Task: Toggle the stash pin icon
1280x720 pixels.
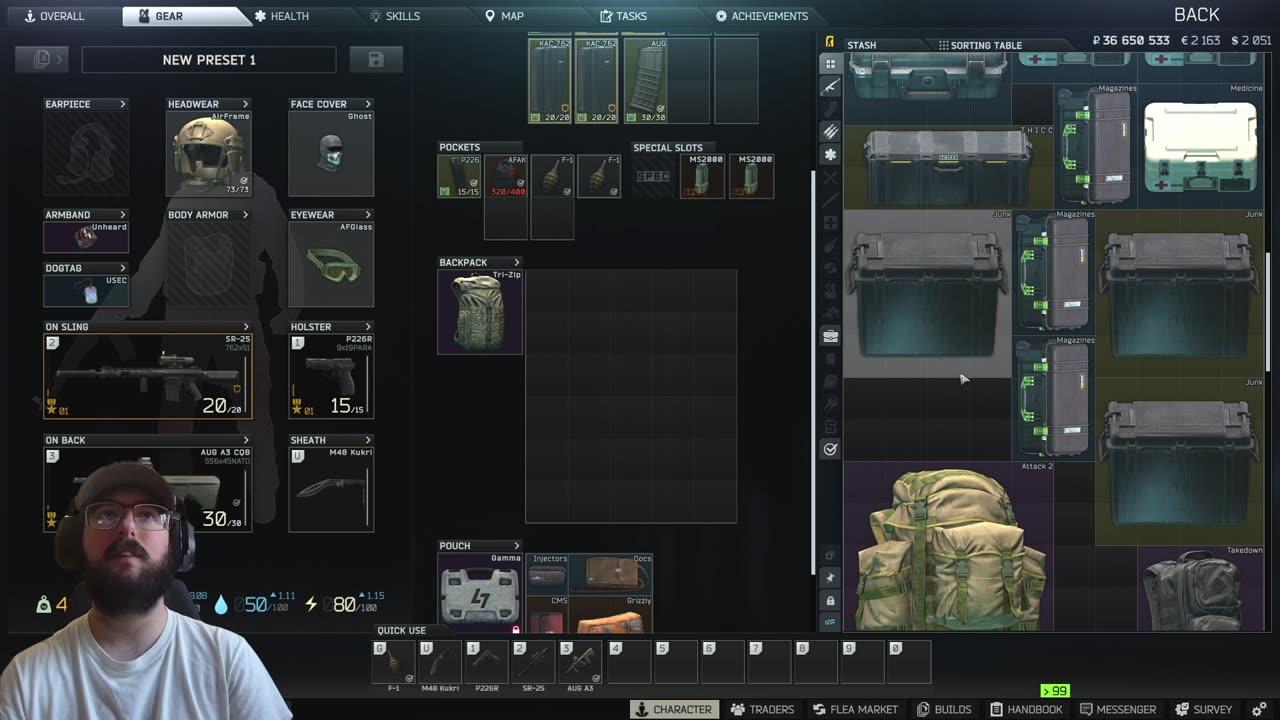Action: (830, 578)
